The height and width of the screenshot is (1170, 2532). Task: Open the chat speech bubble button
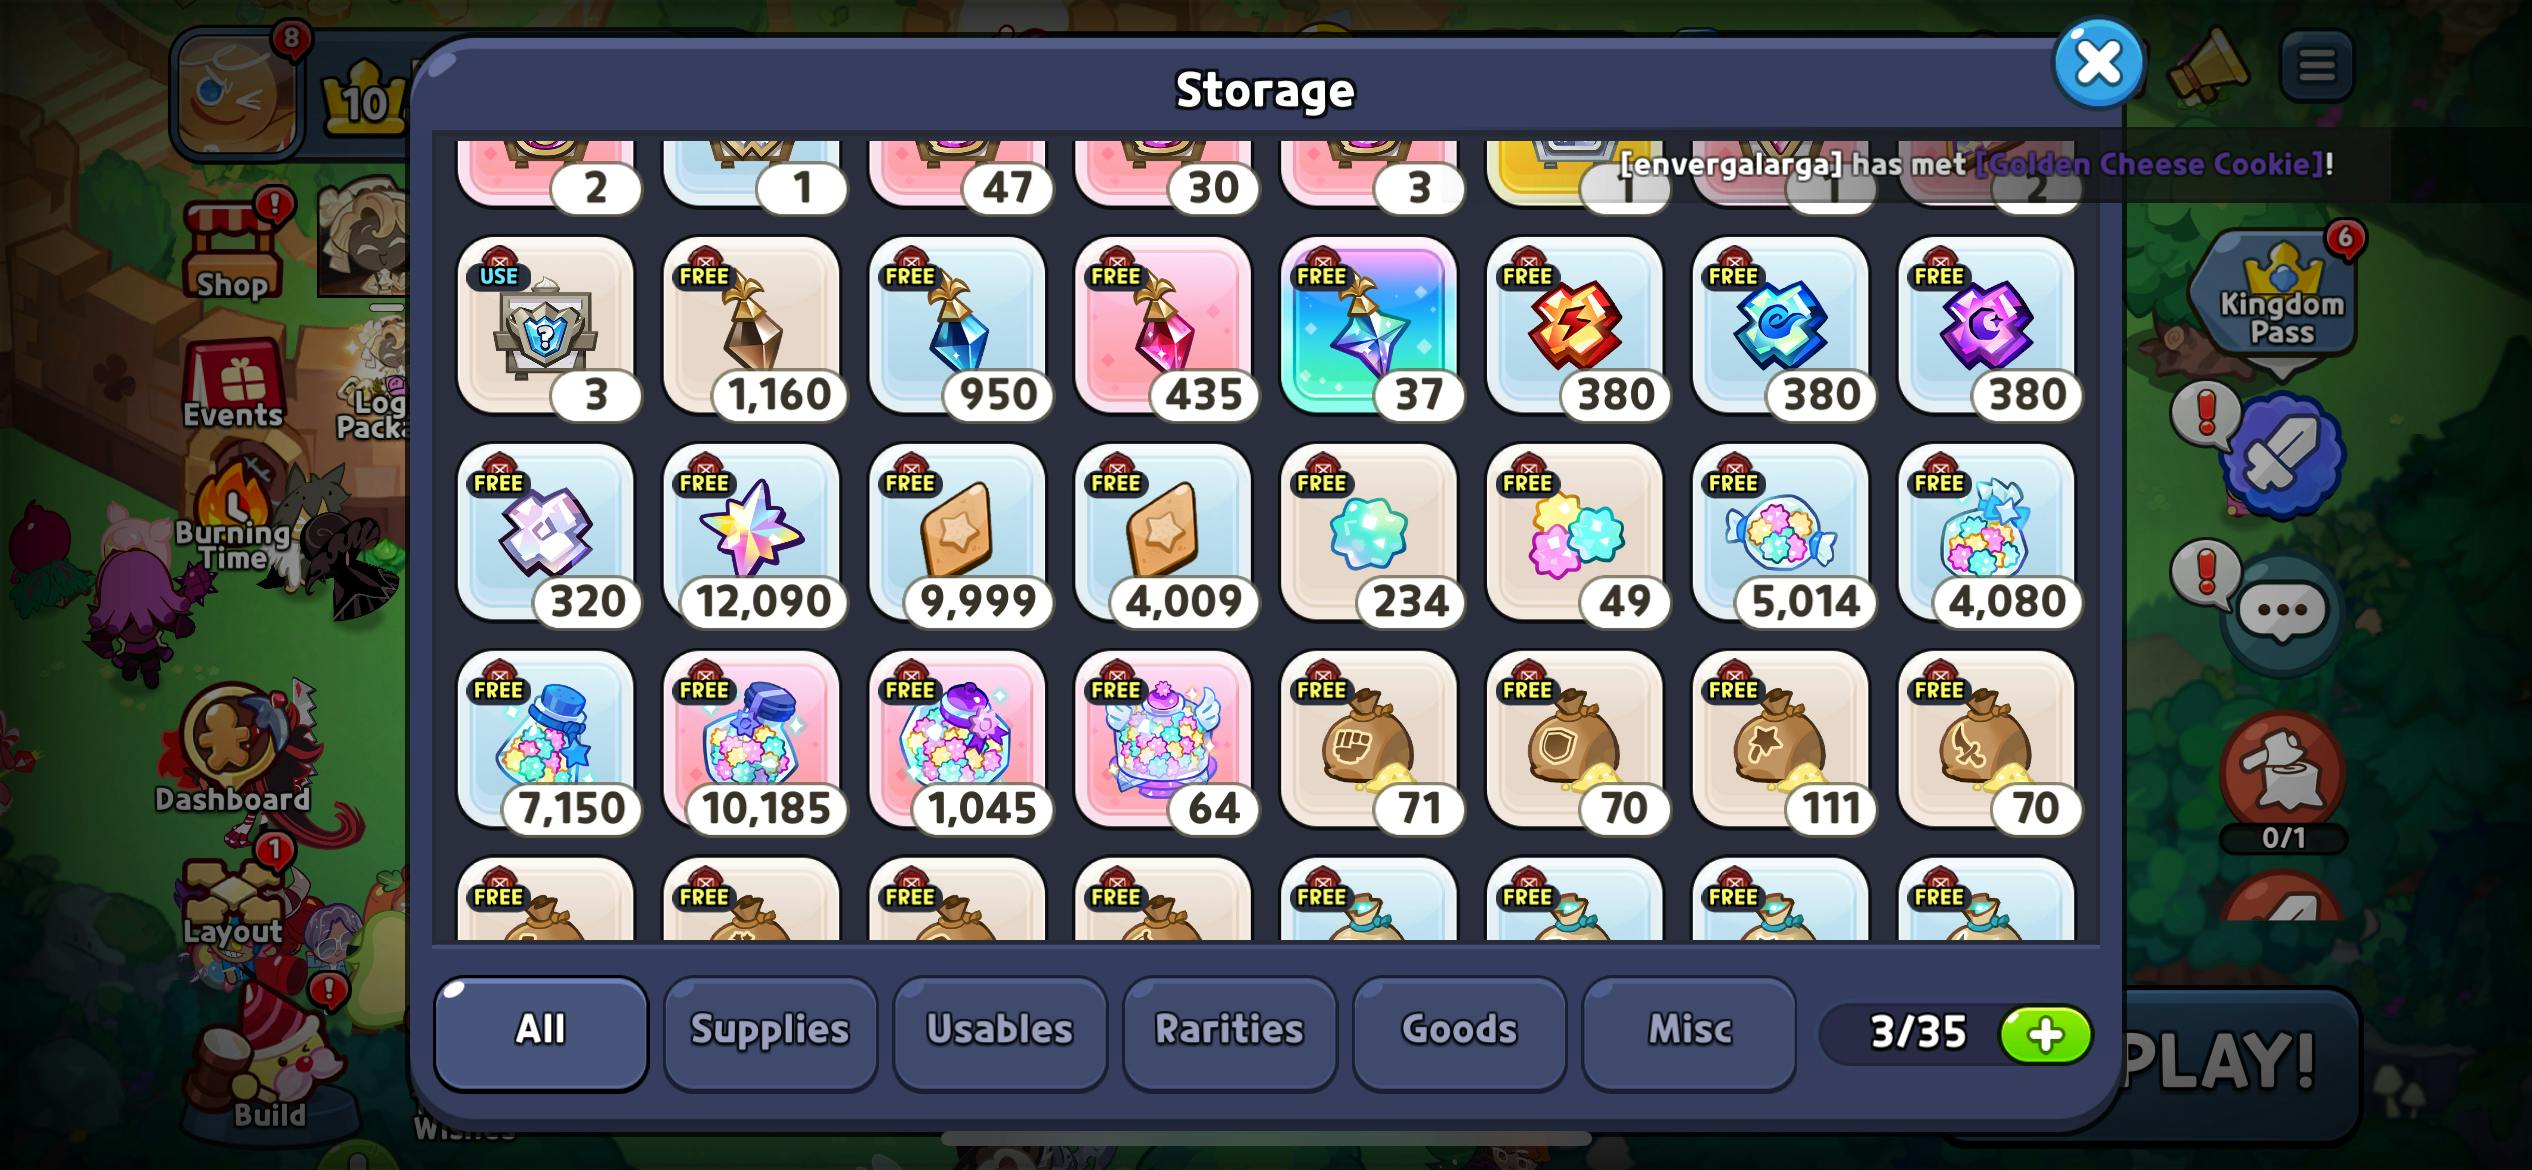pos(2282,610)
